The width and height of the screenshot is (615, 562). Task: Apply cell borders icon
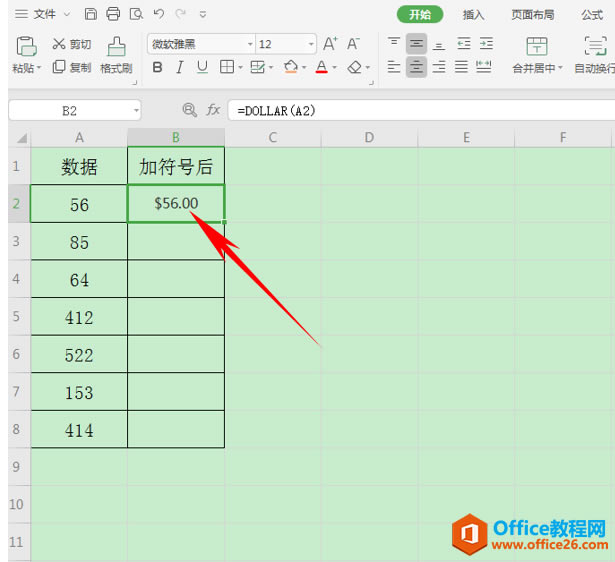(x=227, y=67)
